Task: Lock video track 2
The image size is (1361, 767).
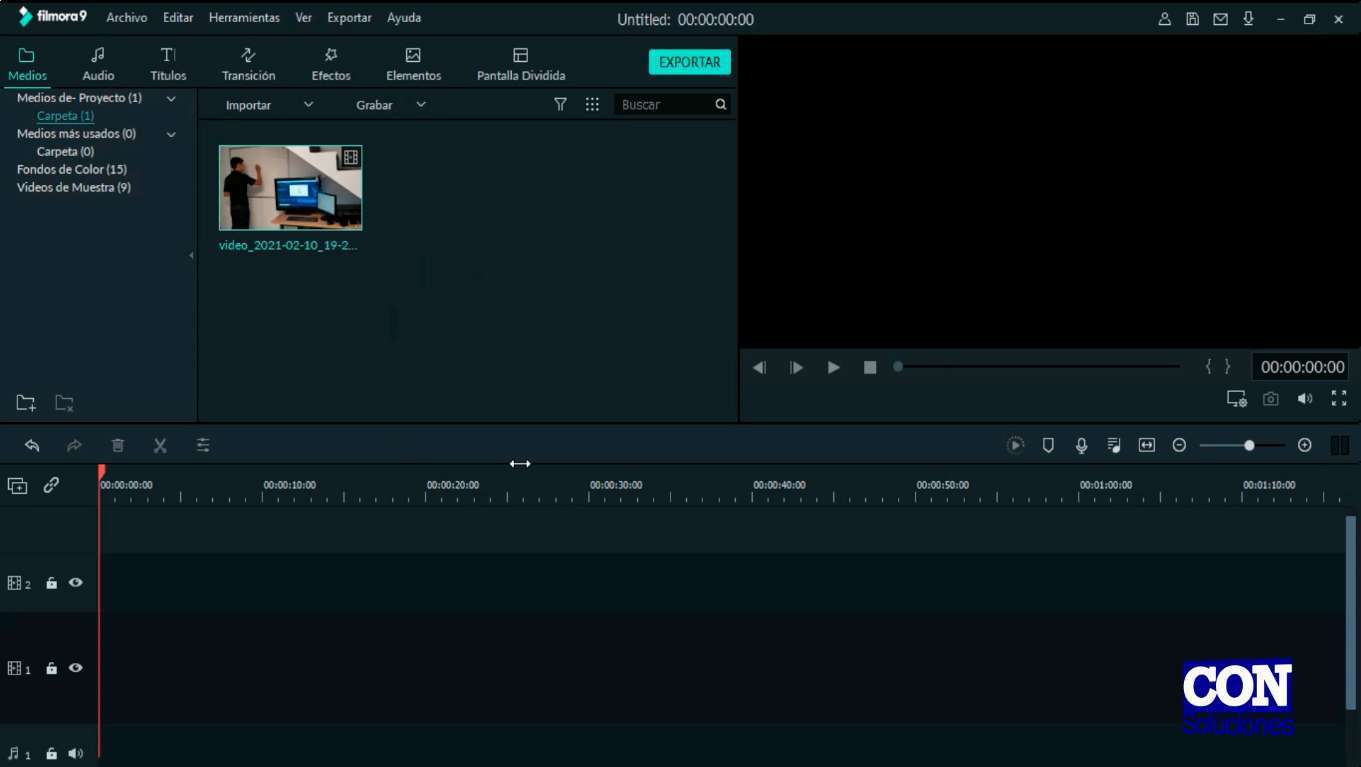Action: coord(51,583)
